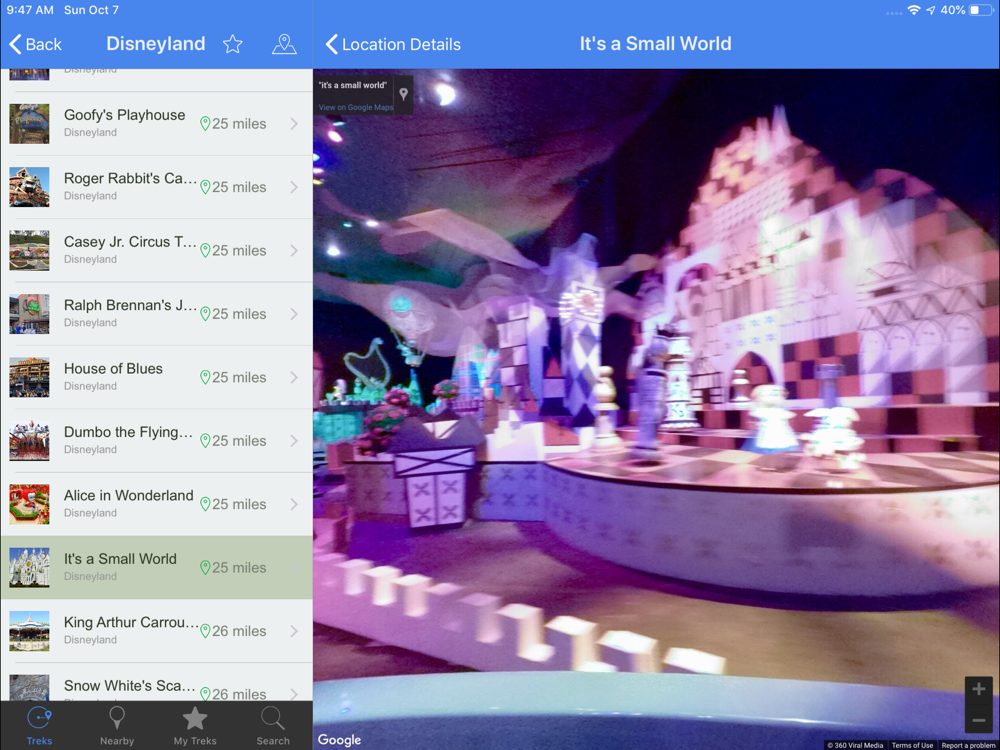Select House of Blues list title

pyautogui.click(x=113, y=369)
